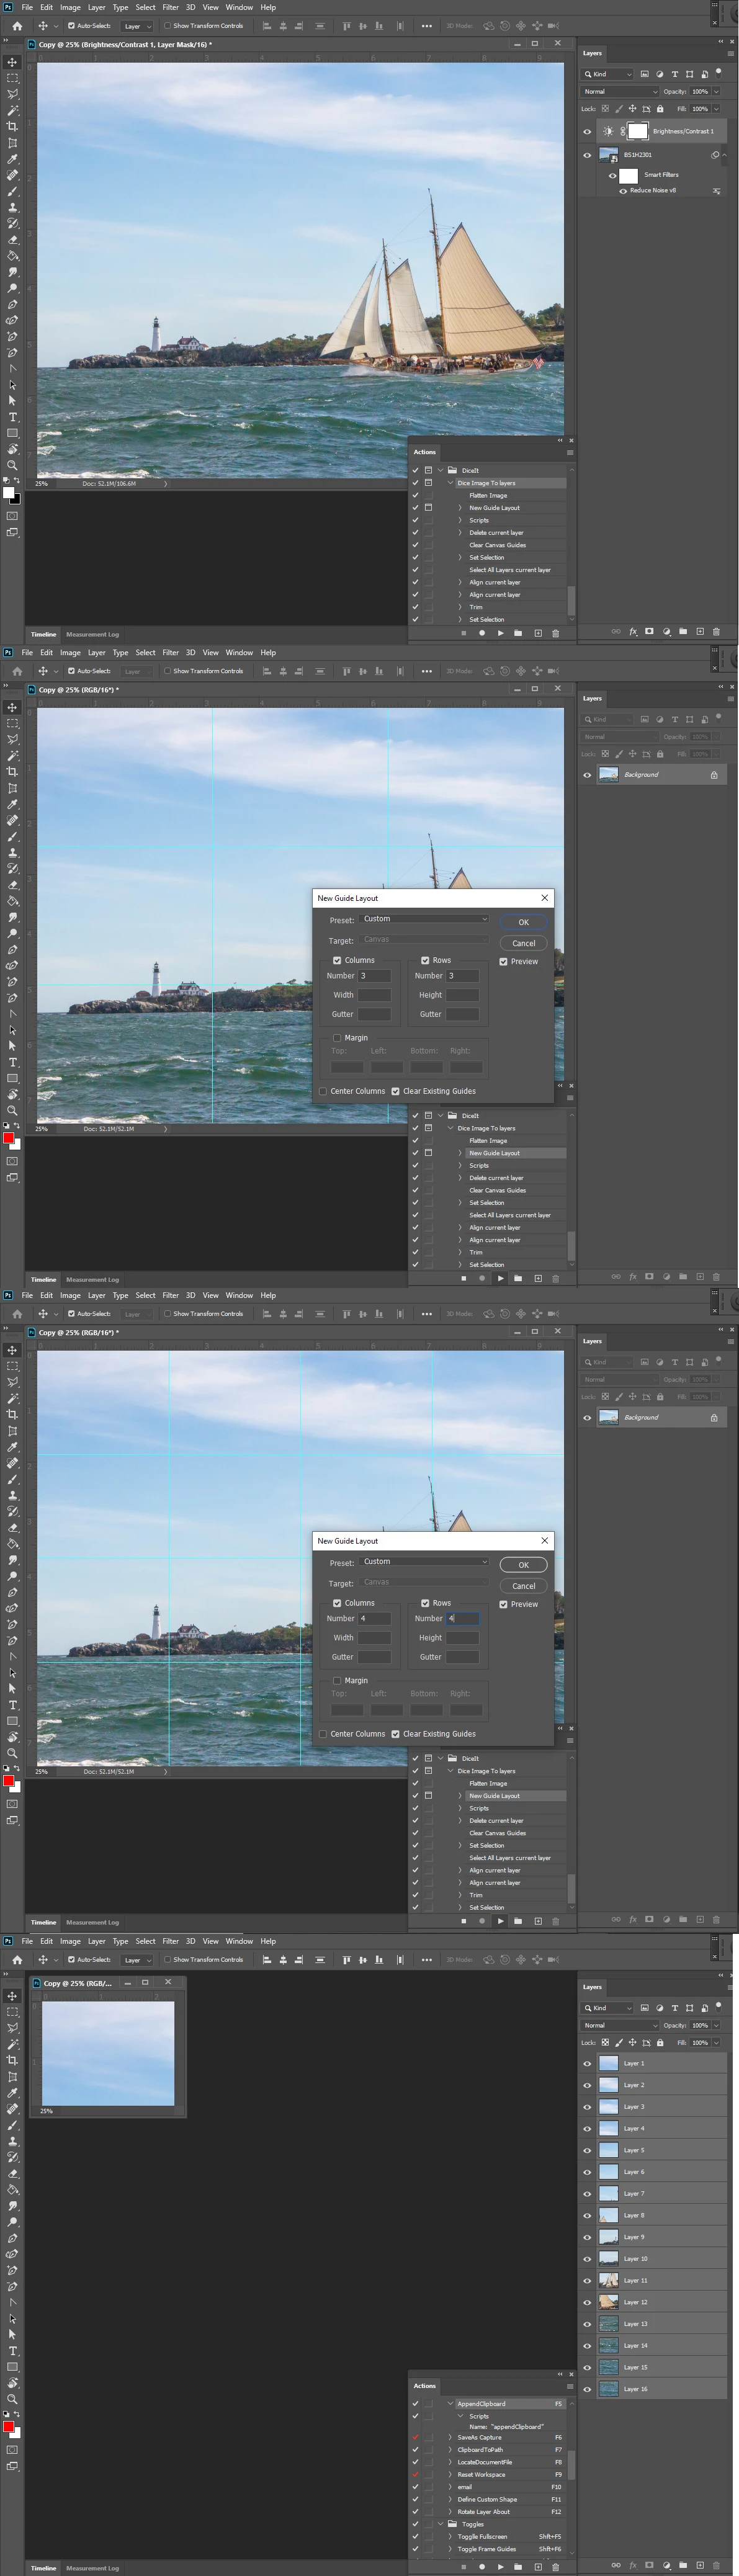Click create new layer icon below Layer 16
Screen dimensions: 739x2576
pyautogui.click(x=700, y=2565)
